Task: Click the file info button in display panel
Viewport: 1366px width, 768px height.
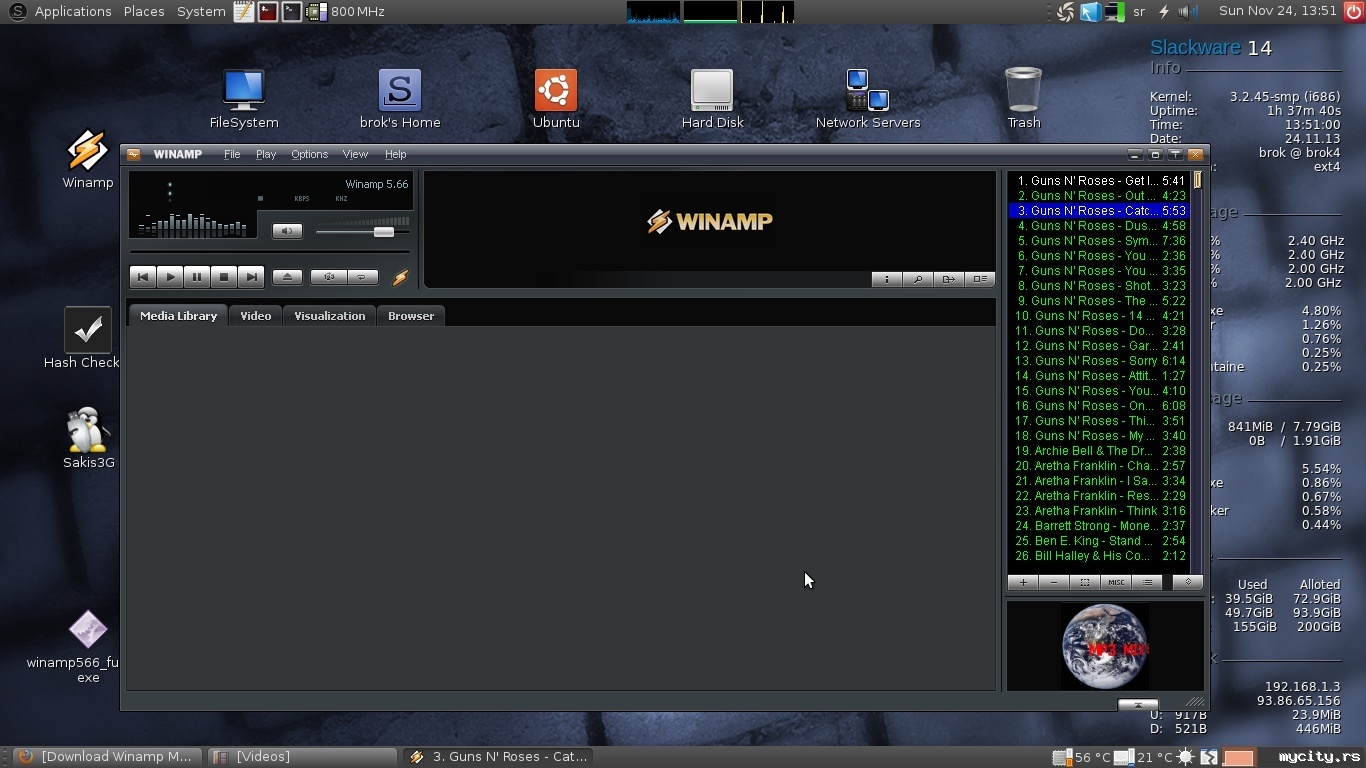Action: (886, 279)
